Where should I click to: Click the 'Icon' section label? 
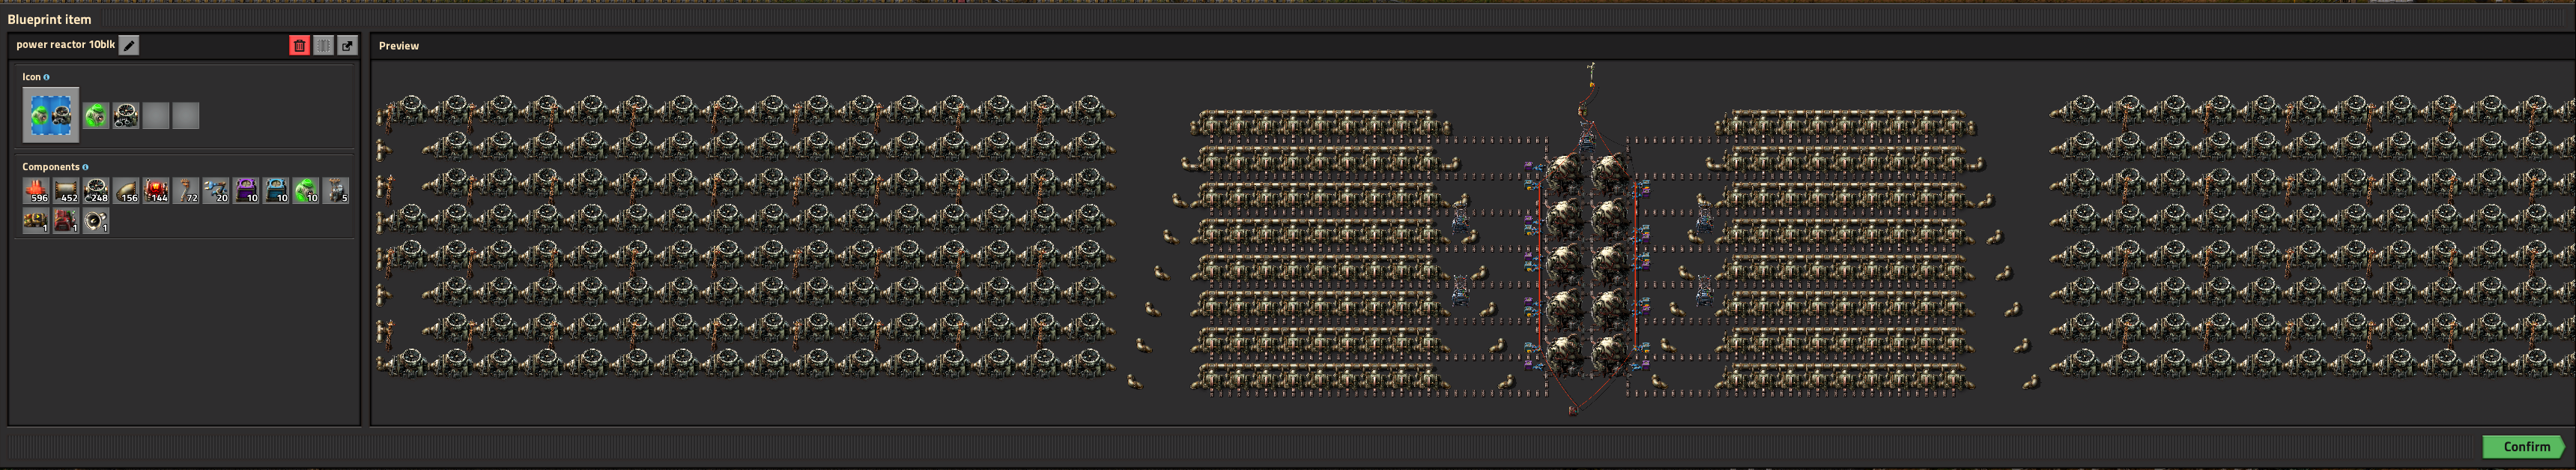32,77
